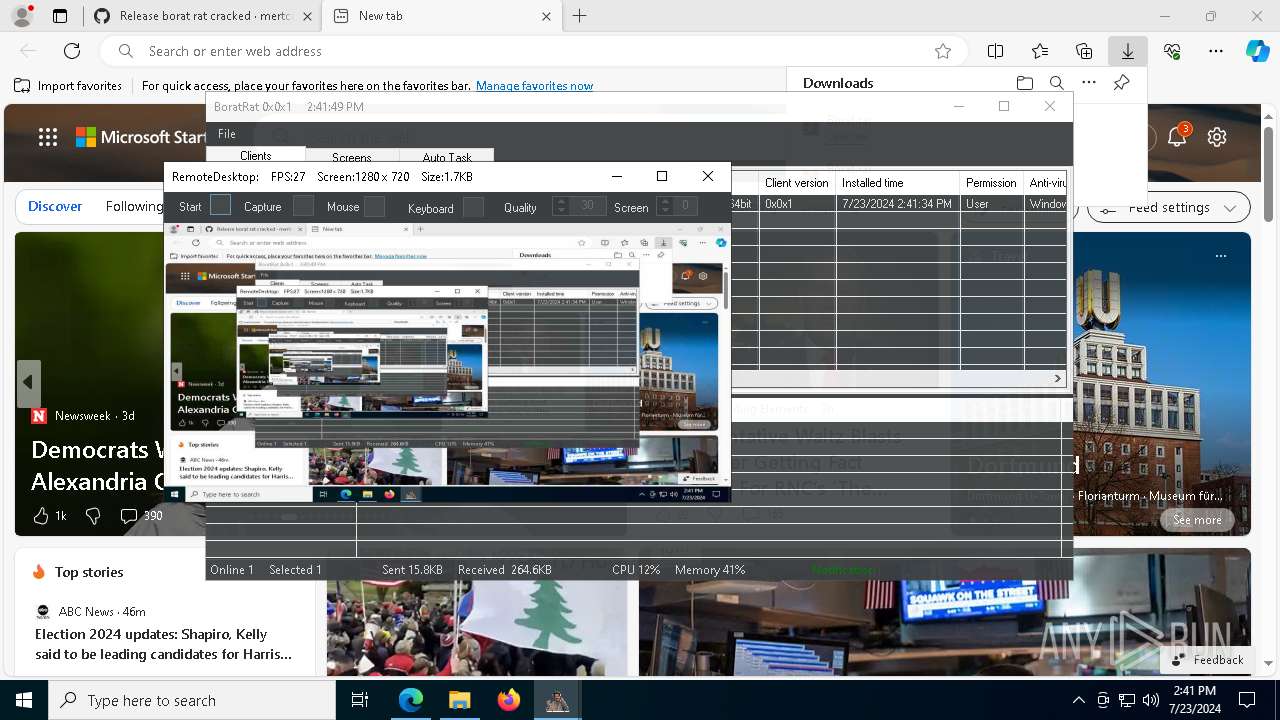The width and height of the screenshot is (1280, 720).
Task: Click the Installed time column header
Action: click(x=898, y=183)
